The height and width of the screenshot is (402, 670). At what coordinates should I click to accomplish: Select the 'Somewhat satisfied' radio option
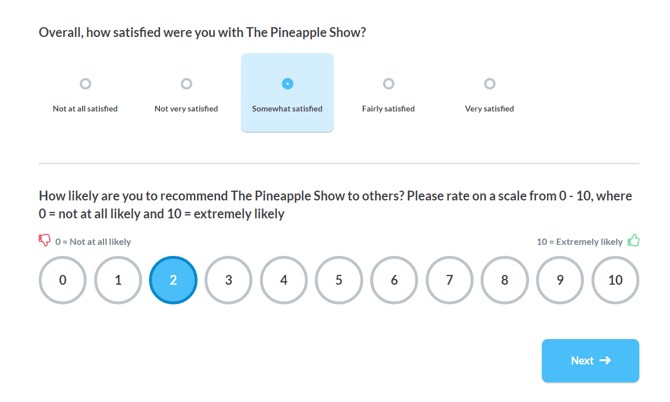tap(287, 84)
